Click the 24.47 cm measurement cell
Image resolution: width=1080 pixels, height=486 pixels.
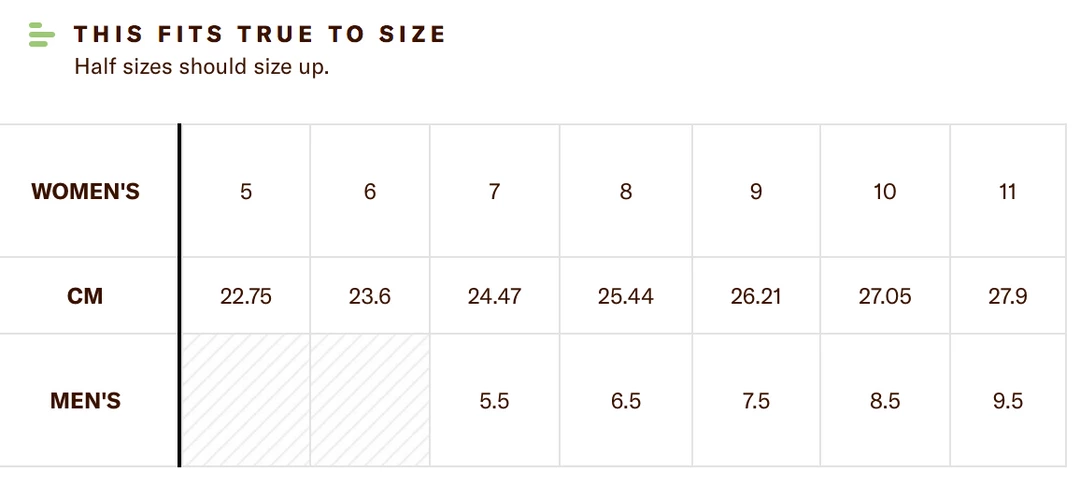pyautogui.click(x=494, y=296)
